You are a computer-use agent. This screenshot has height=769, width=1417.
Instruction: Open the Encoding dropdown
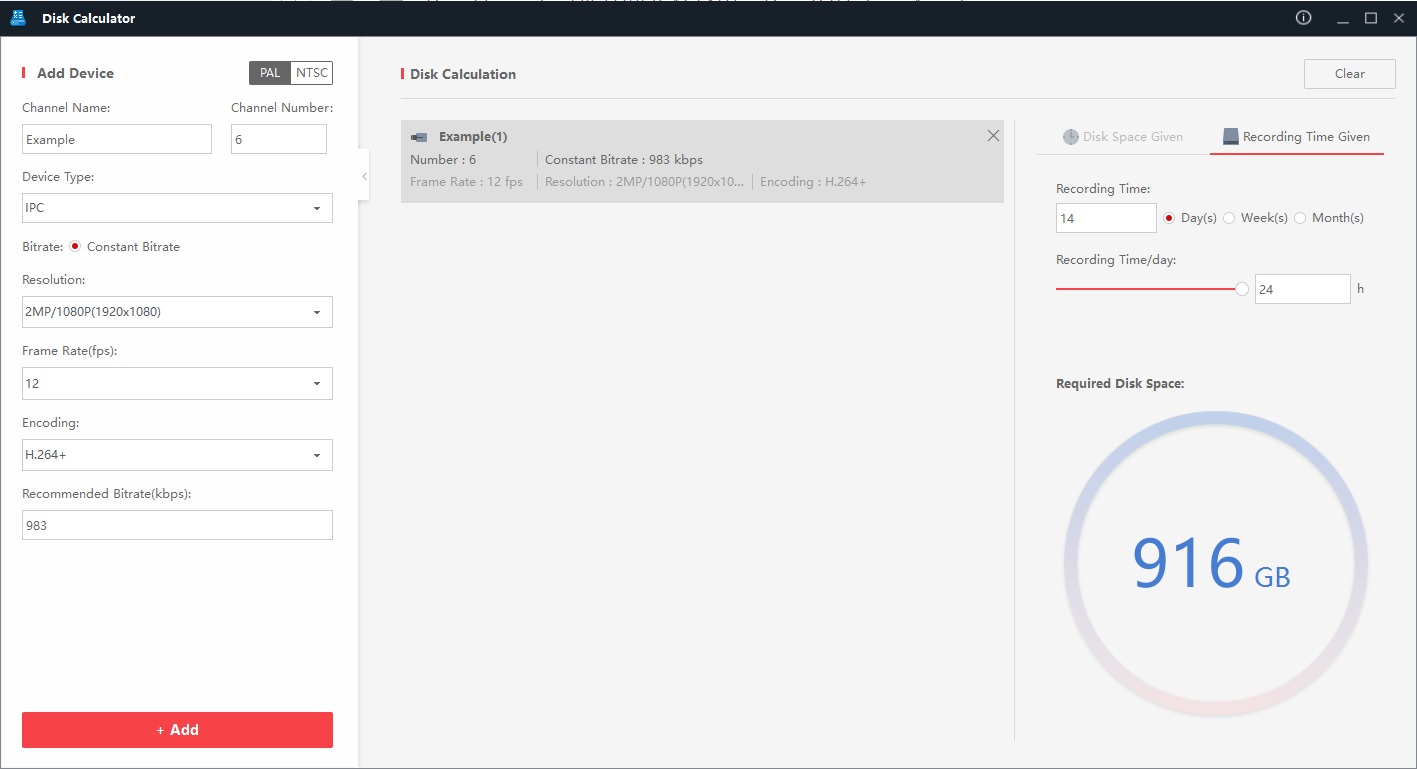(x=177, y=455)
